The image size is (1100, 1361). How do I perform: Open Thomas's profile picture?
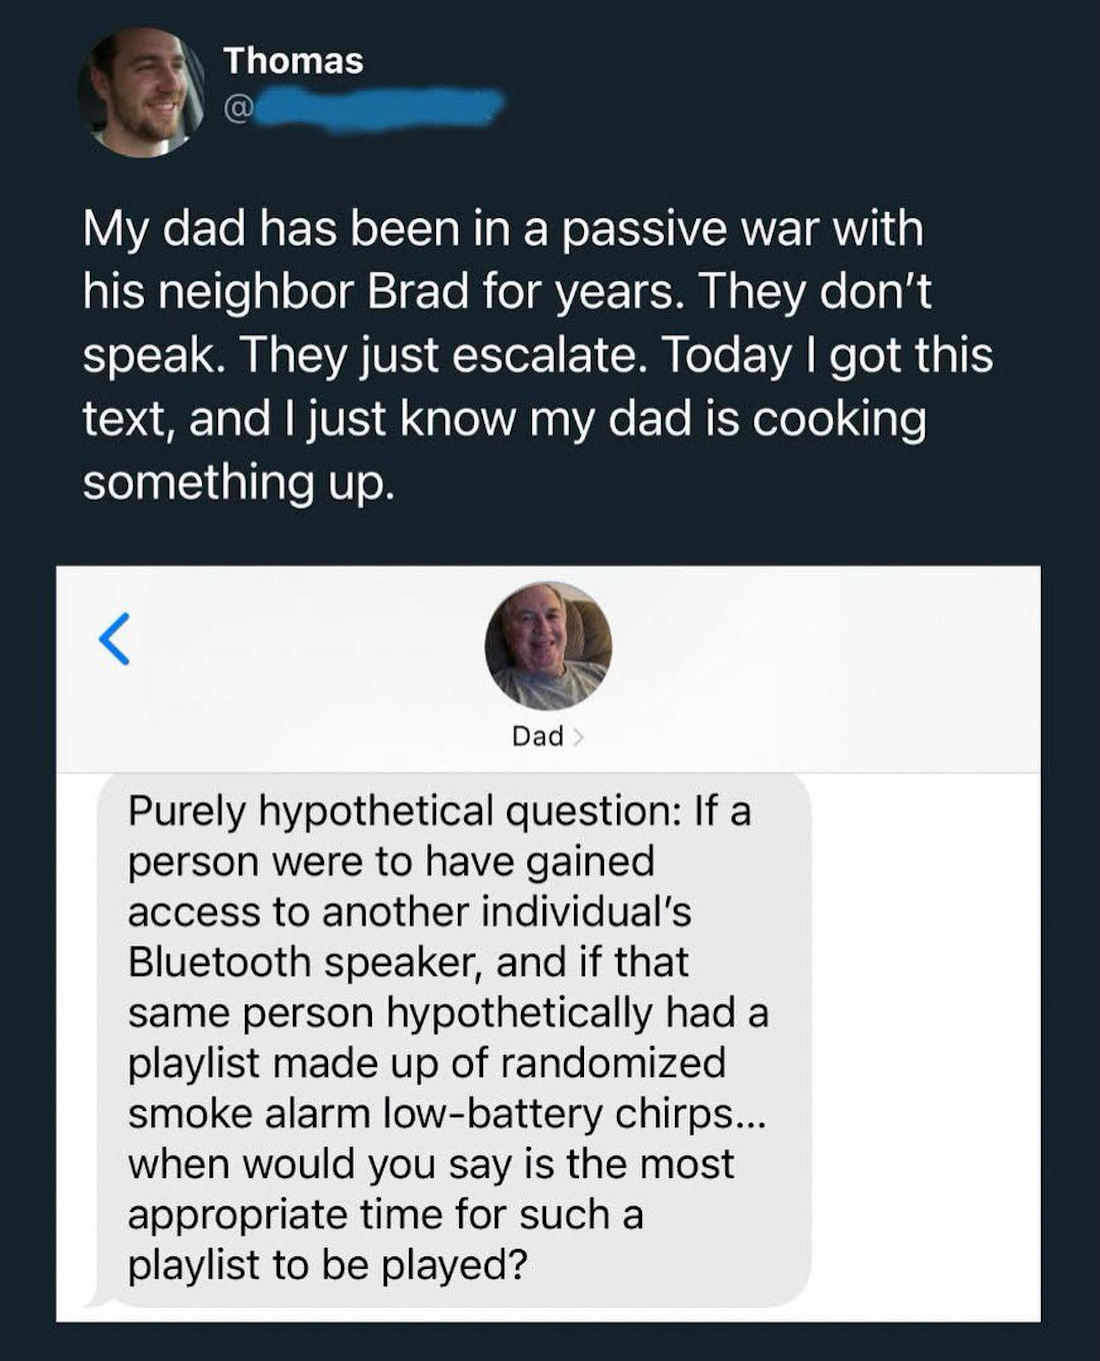tap(142, 92)
